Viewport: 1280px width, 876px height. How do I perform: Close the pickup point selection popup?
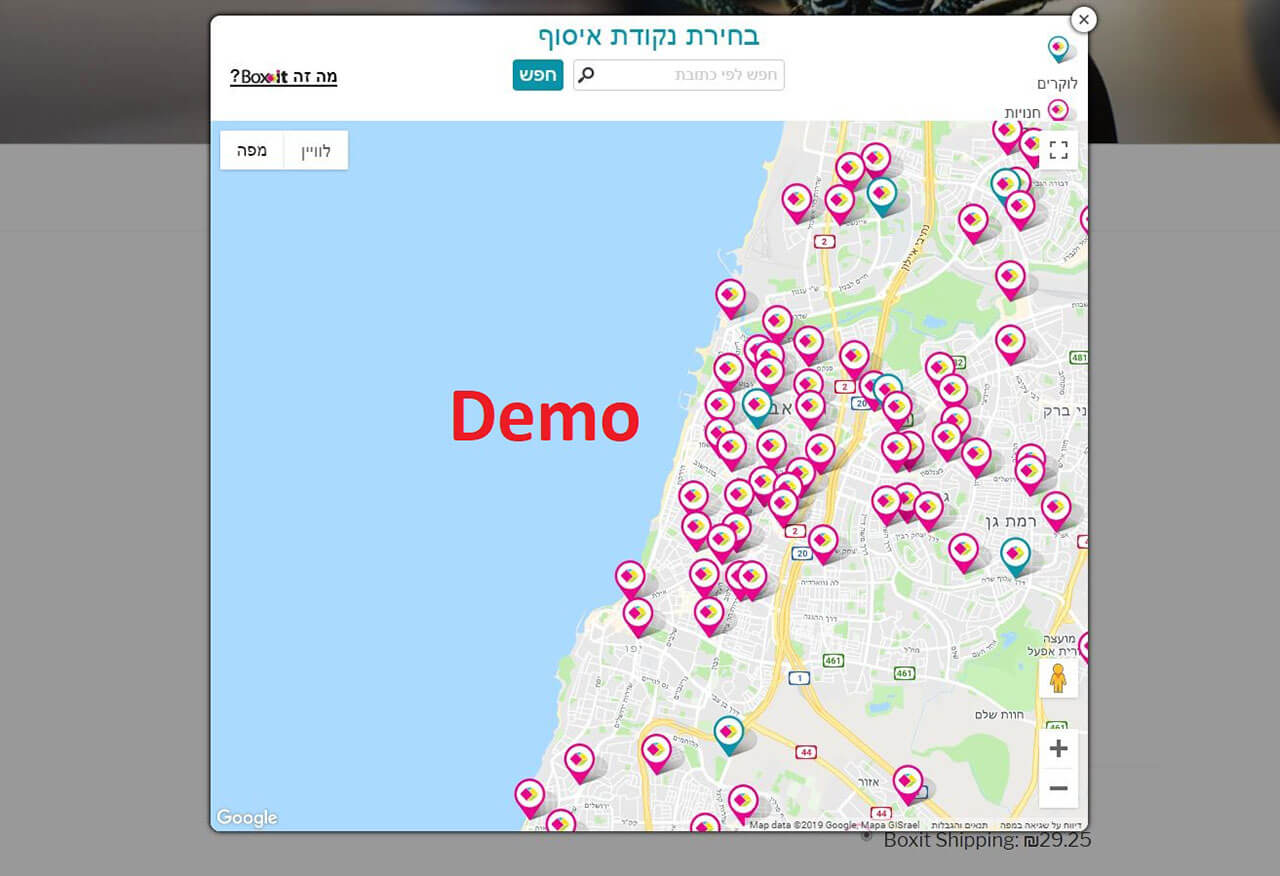coord(1083,20)
